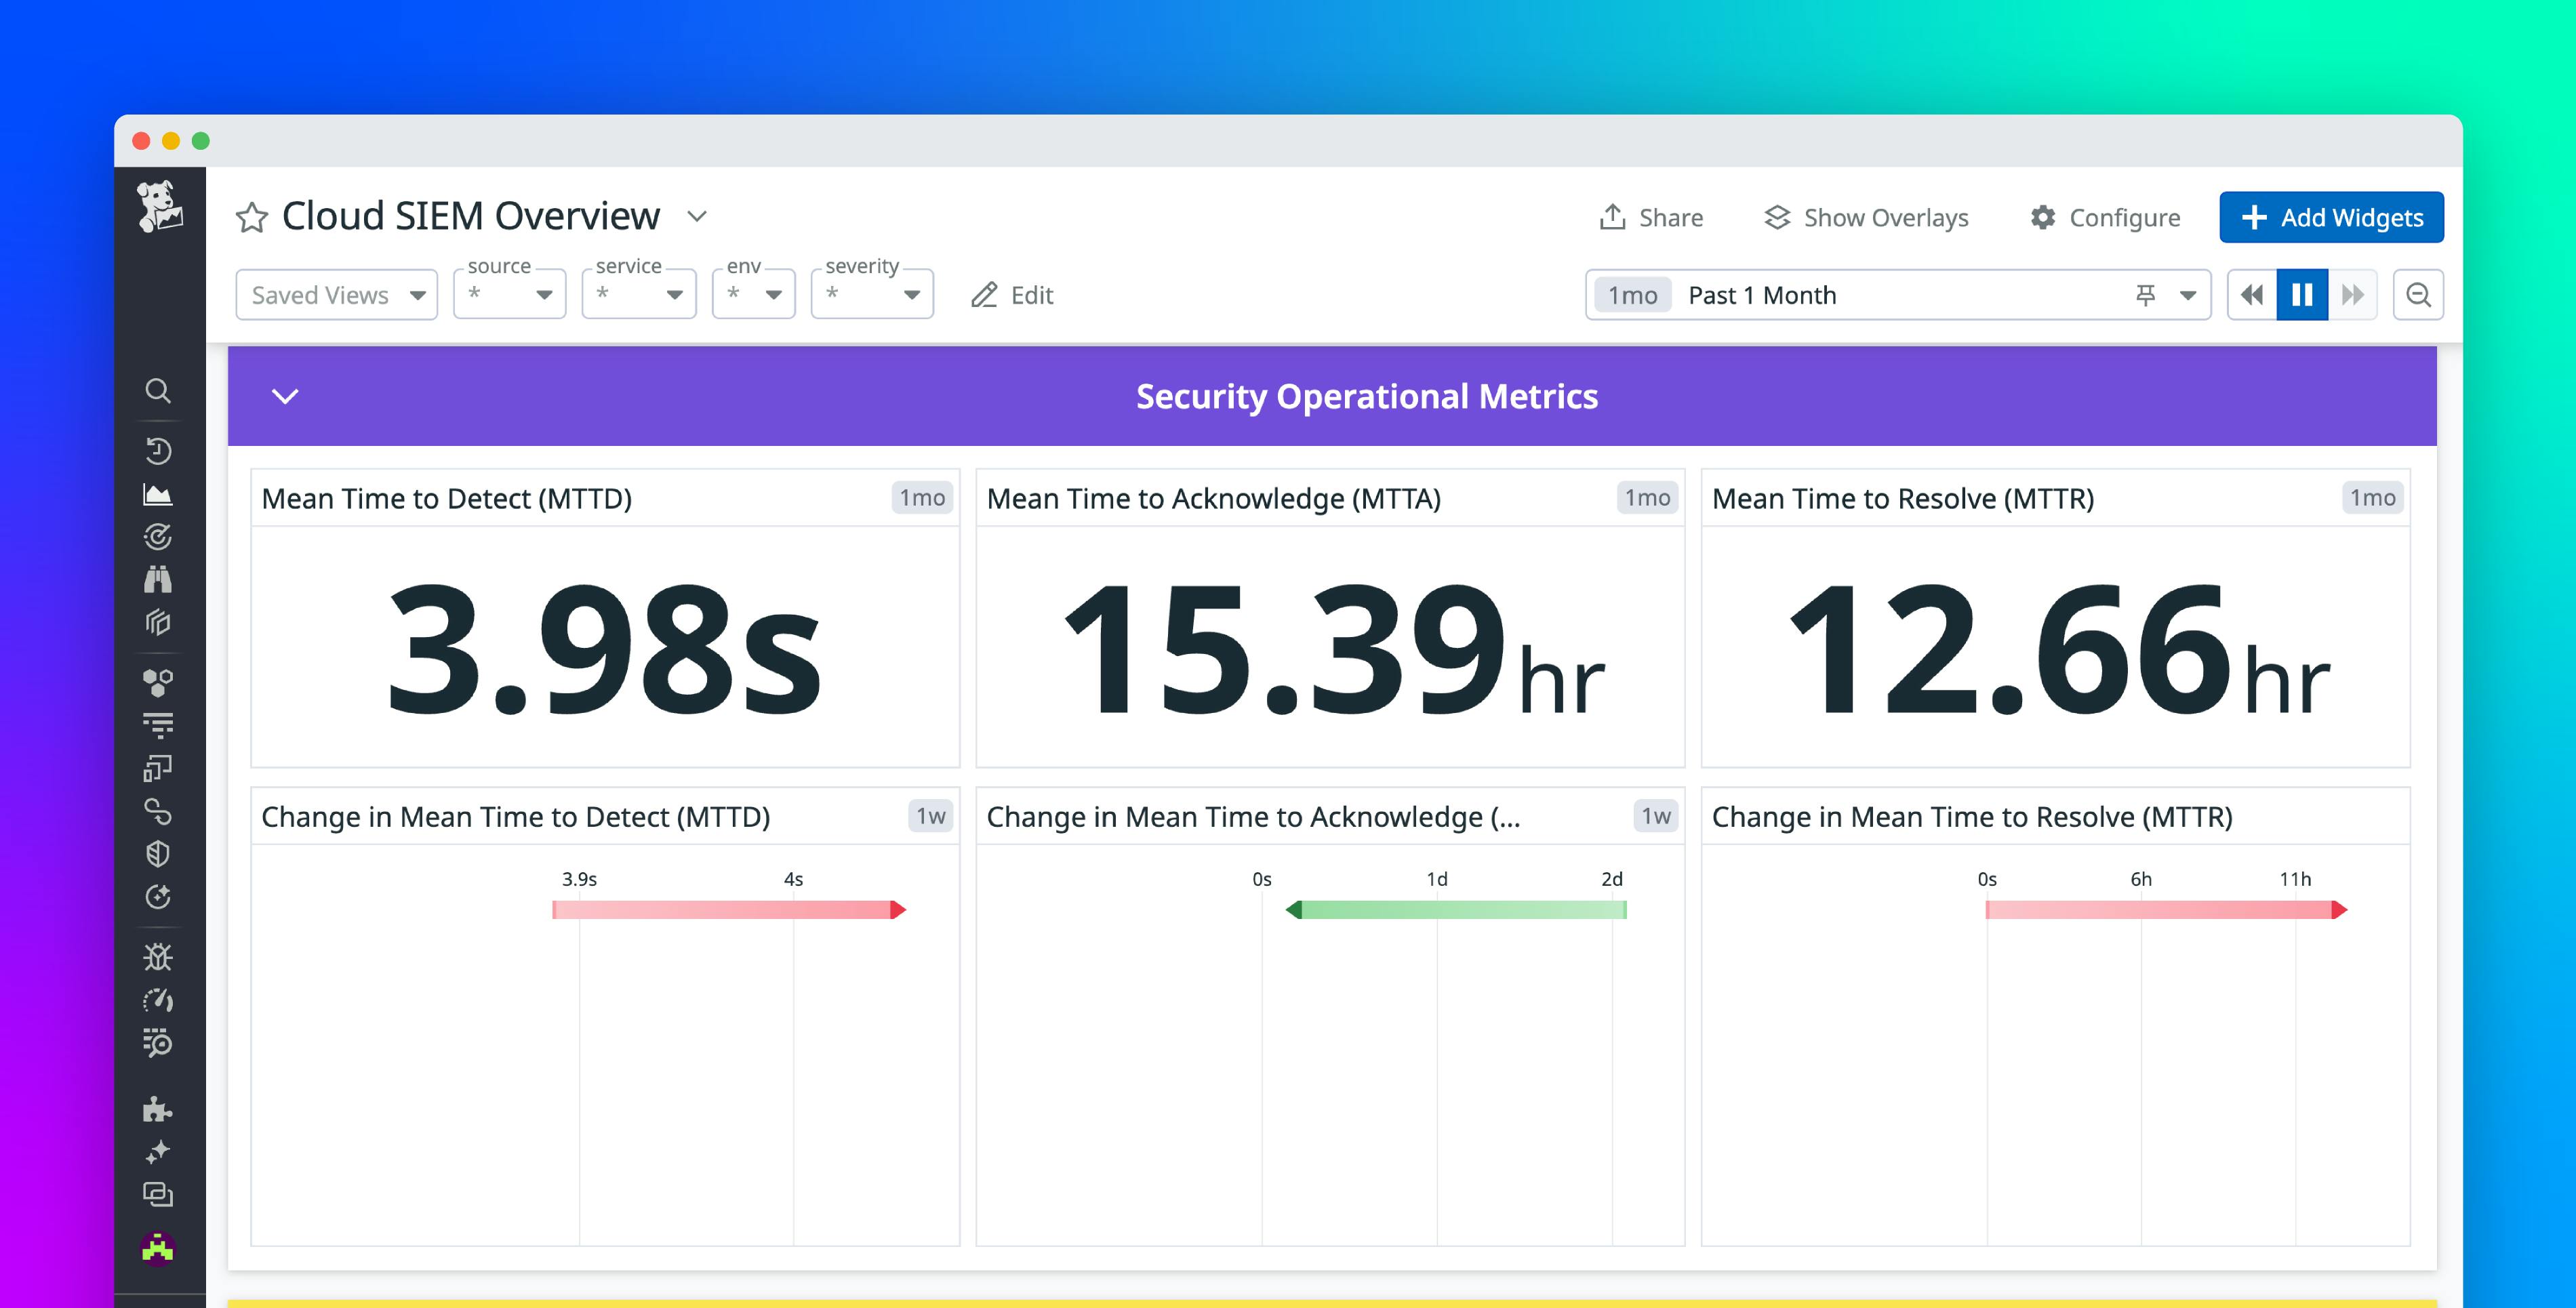2576x1308 pixels.
Task: Toggle Show Overlays
Action: pos(1866,217)
